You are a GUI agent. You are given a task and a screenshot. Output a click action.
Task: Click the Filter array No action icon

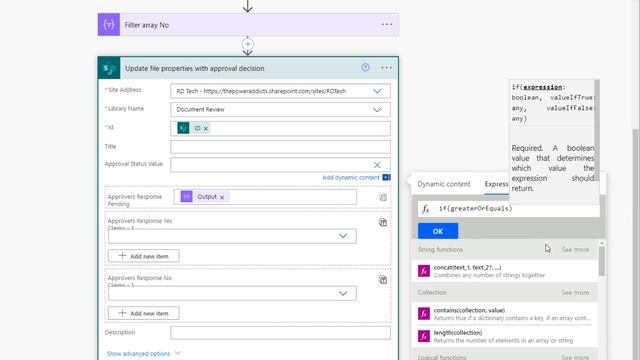pyautogui.click(x=109, y=24)
